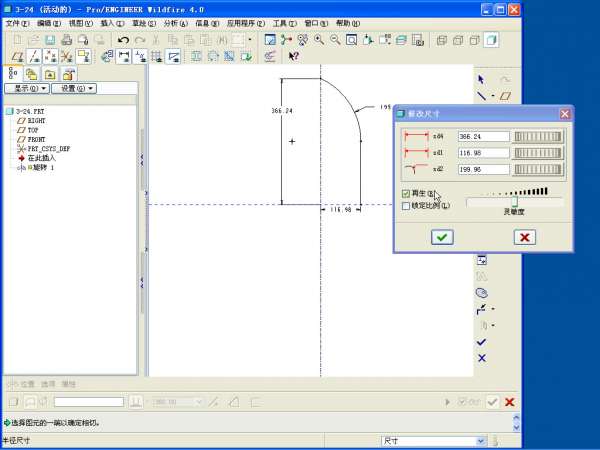This screenshot has width=600, height=450.
Task: Click the Zoom Out magnifier icon
Action: (x=335, y=40)
